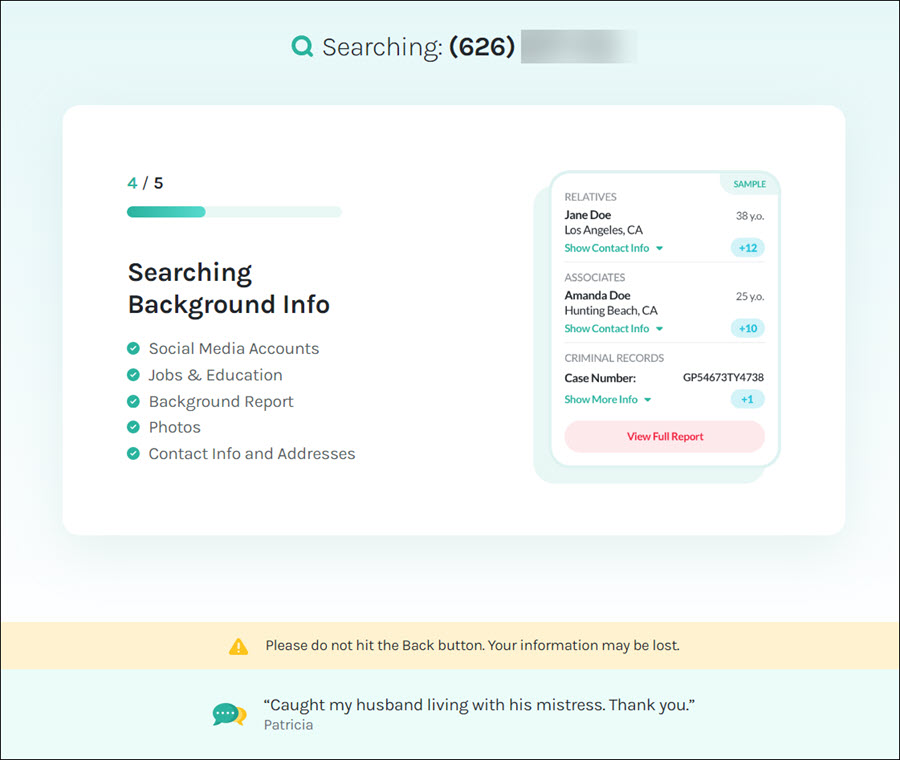This screenshot has height=760, width=900.
Task: Expand Amanda Doe's Show Contact Info arrow
Action: click(660, 329)
